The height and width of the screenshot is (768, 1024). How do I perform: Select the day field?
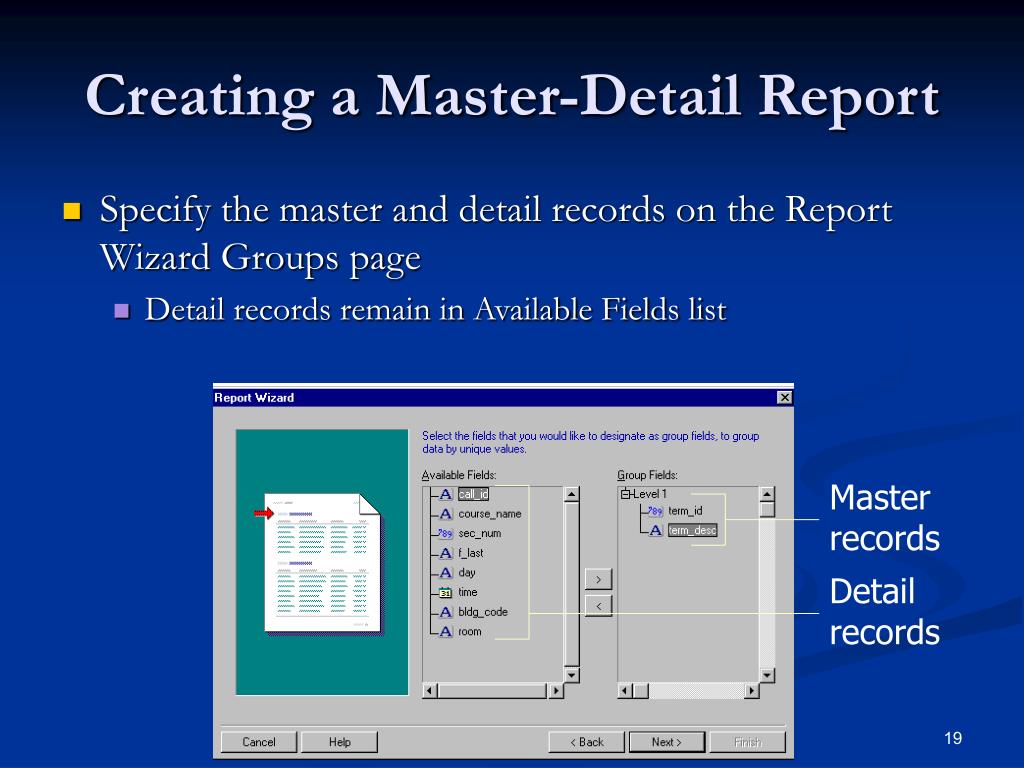pos(467,573)
